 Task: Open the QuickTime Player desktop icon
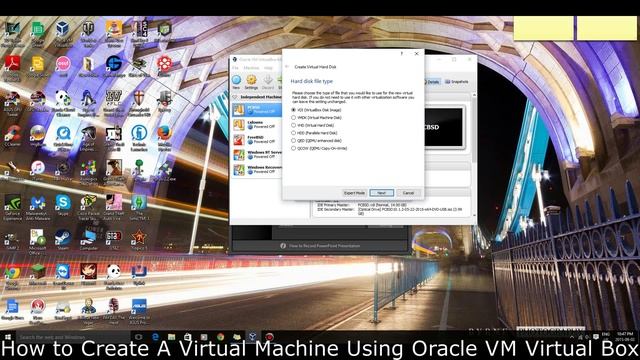click(63, 138)
